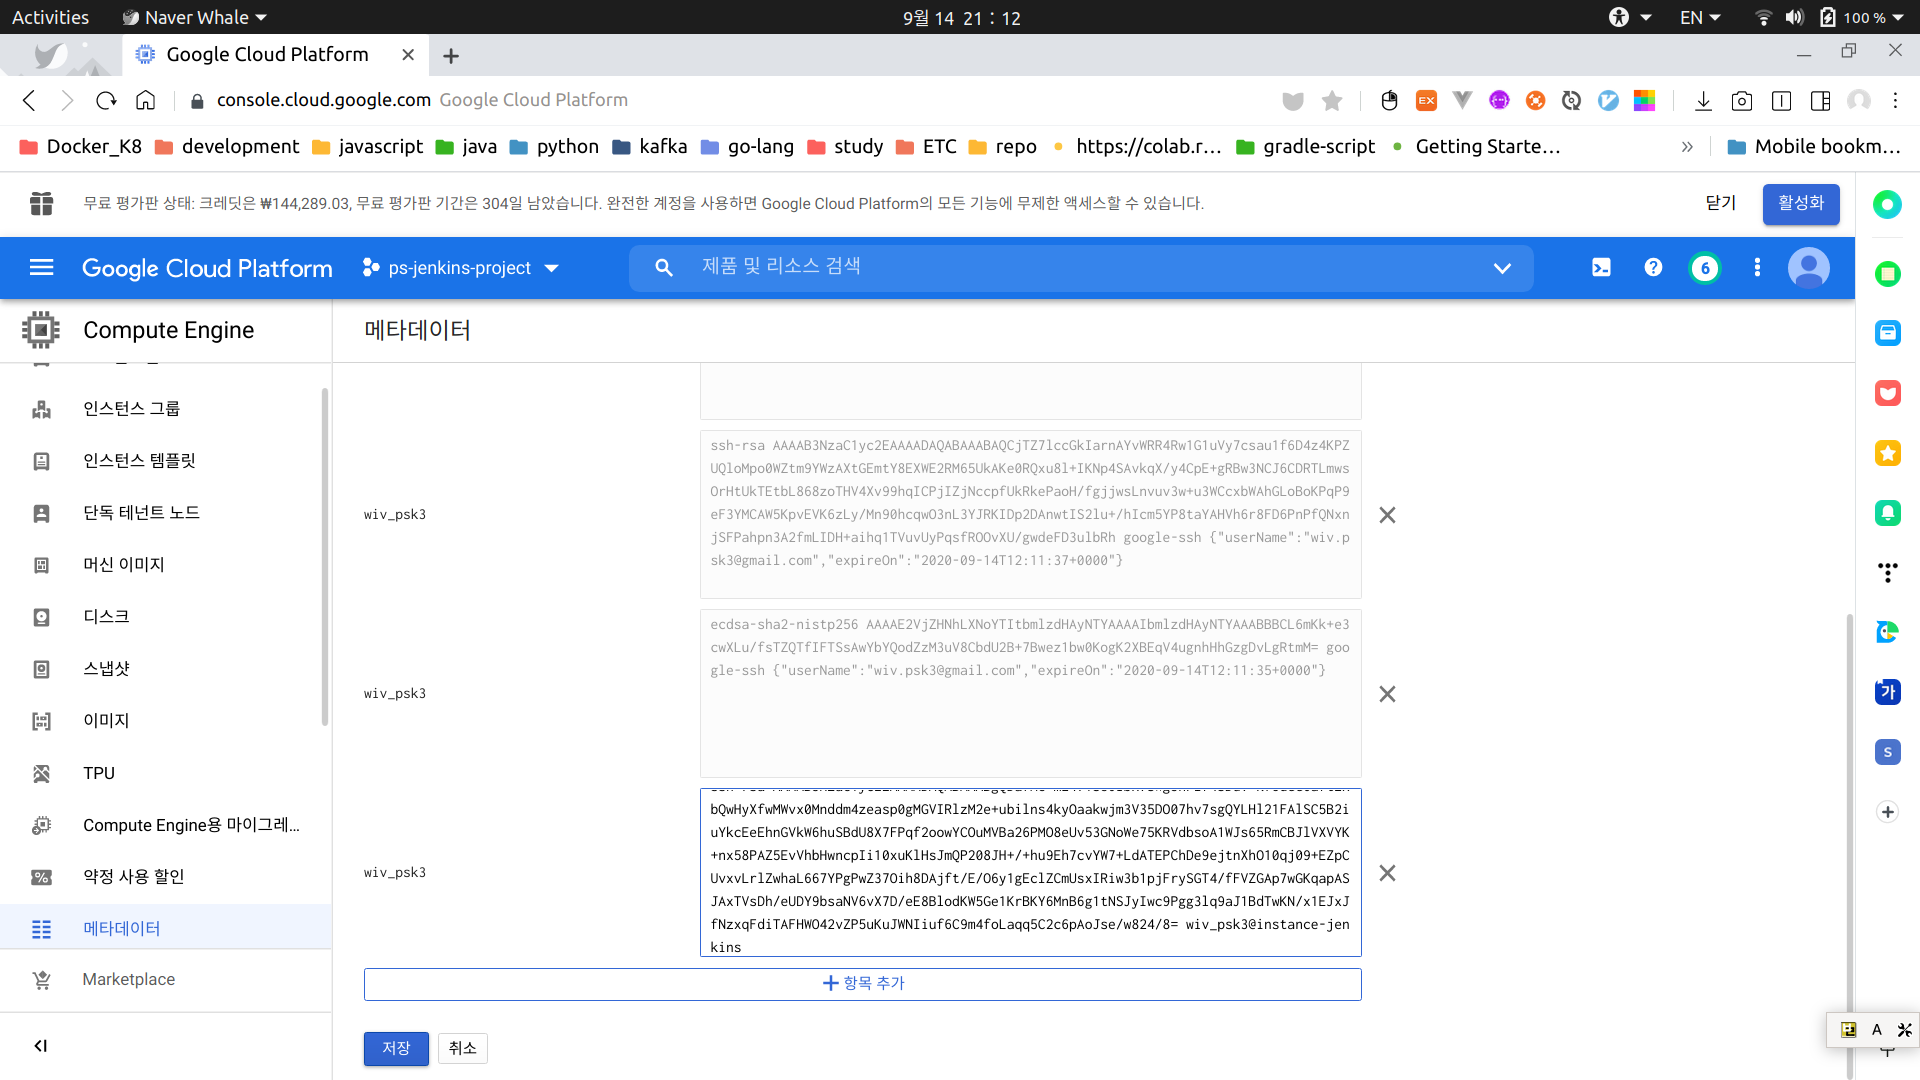Click the gift box free trial icon
1920x1080 pixels.
coord(41,203)
